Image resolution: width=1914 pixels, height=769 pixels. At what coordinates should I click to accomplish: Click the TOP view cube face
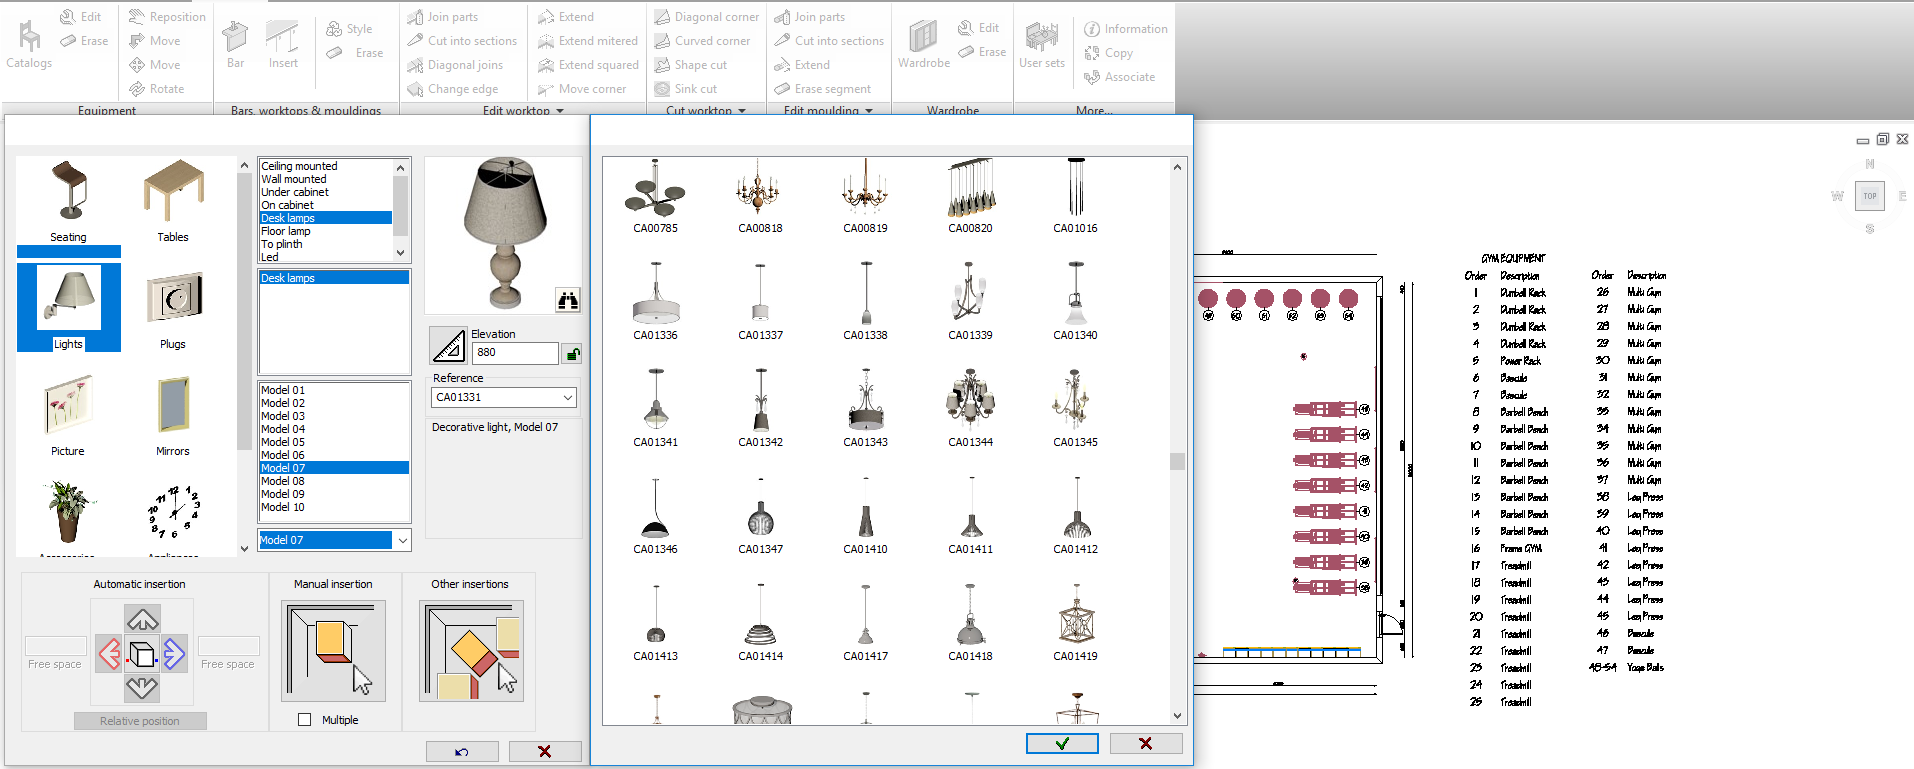click(1869, 196)
